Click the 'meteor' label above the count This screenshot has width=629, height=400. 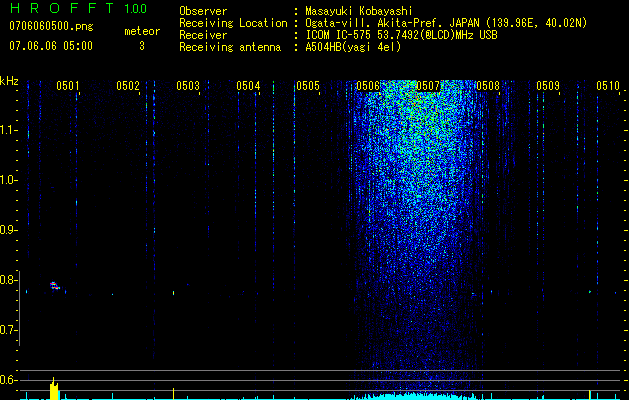(x=142, y=31)
